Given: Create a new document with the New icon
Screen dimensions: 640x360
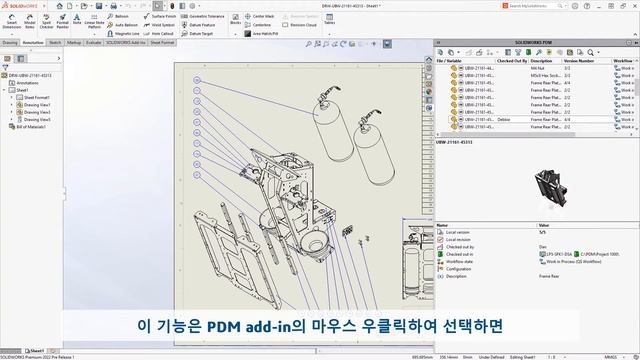Looking at the screenshot, I should [x=70, y=6].
